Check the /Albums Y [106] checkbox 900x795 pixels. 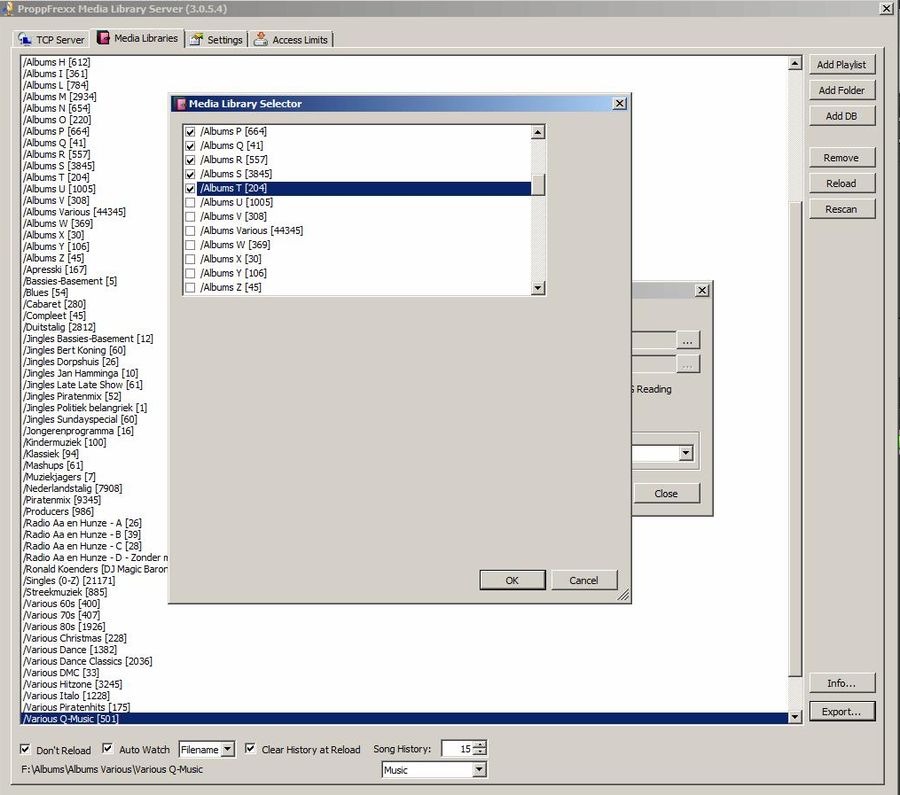pyautogui.click(x=191, y=274)
